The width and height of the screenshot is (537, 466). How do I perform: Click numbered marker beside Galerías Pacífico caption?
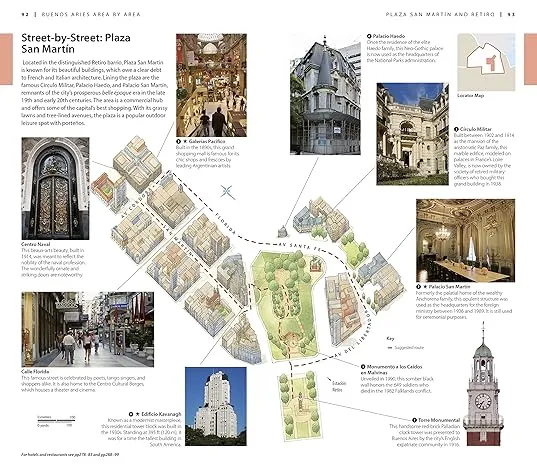(x=178, y=141)
